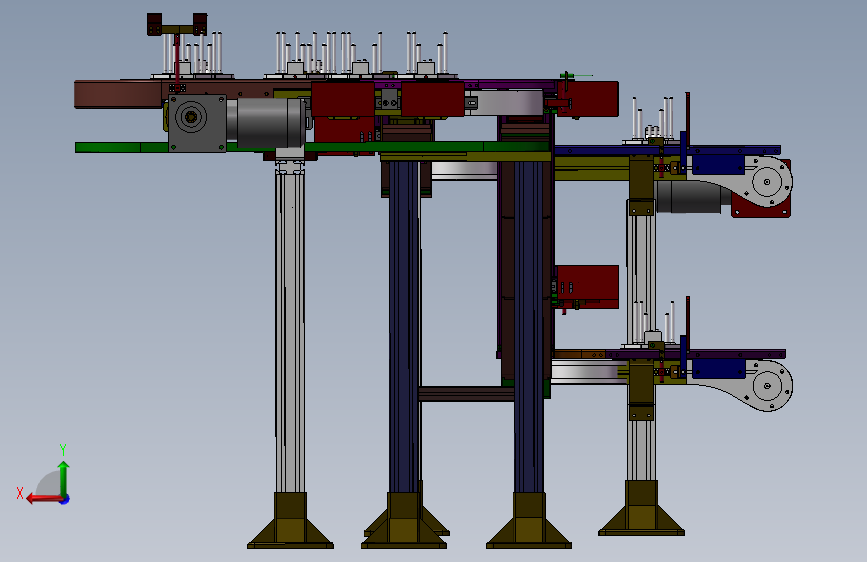Select the gray square gearbox housing at top left
867x562 pixels.
197,123
